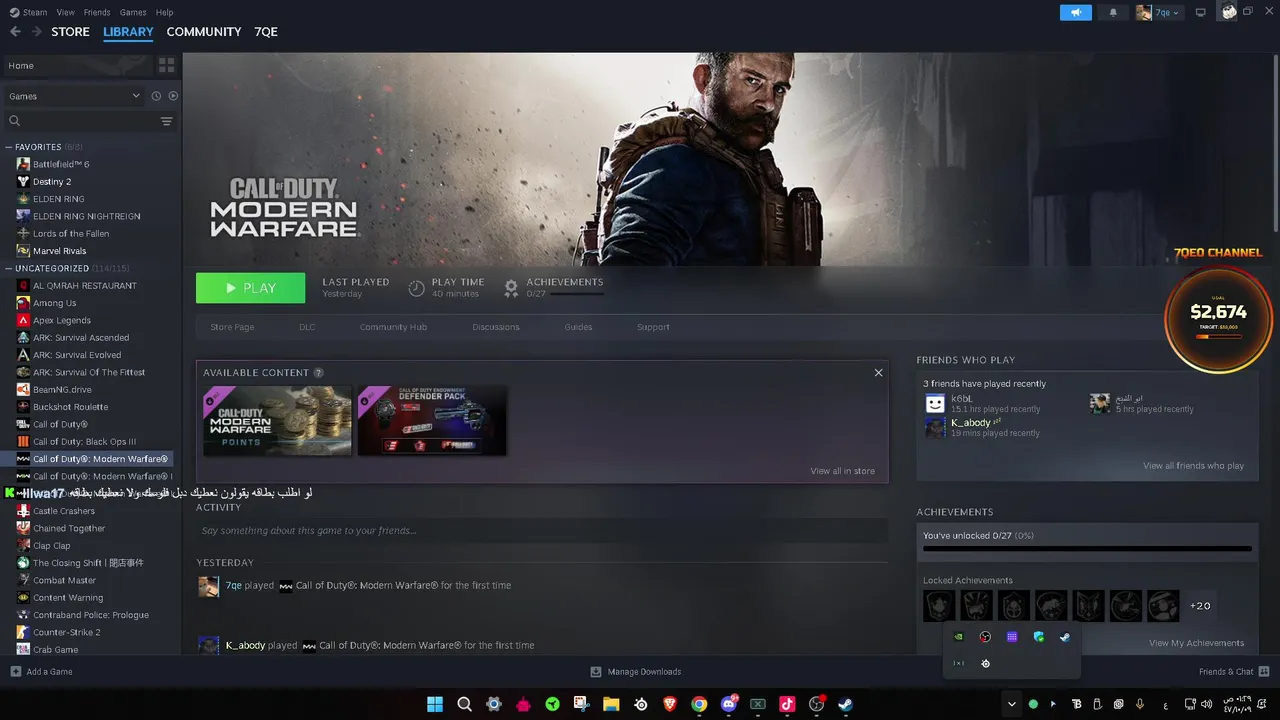1280x720 pixels.
Task: Click the Achievements trophy gear icon
Action: coord(511,288)
